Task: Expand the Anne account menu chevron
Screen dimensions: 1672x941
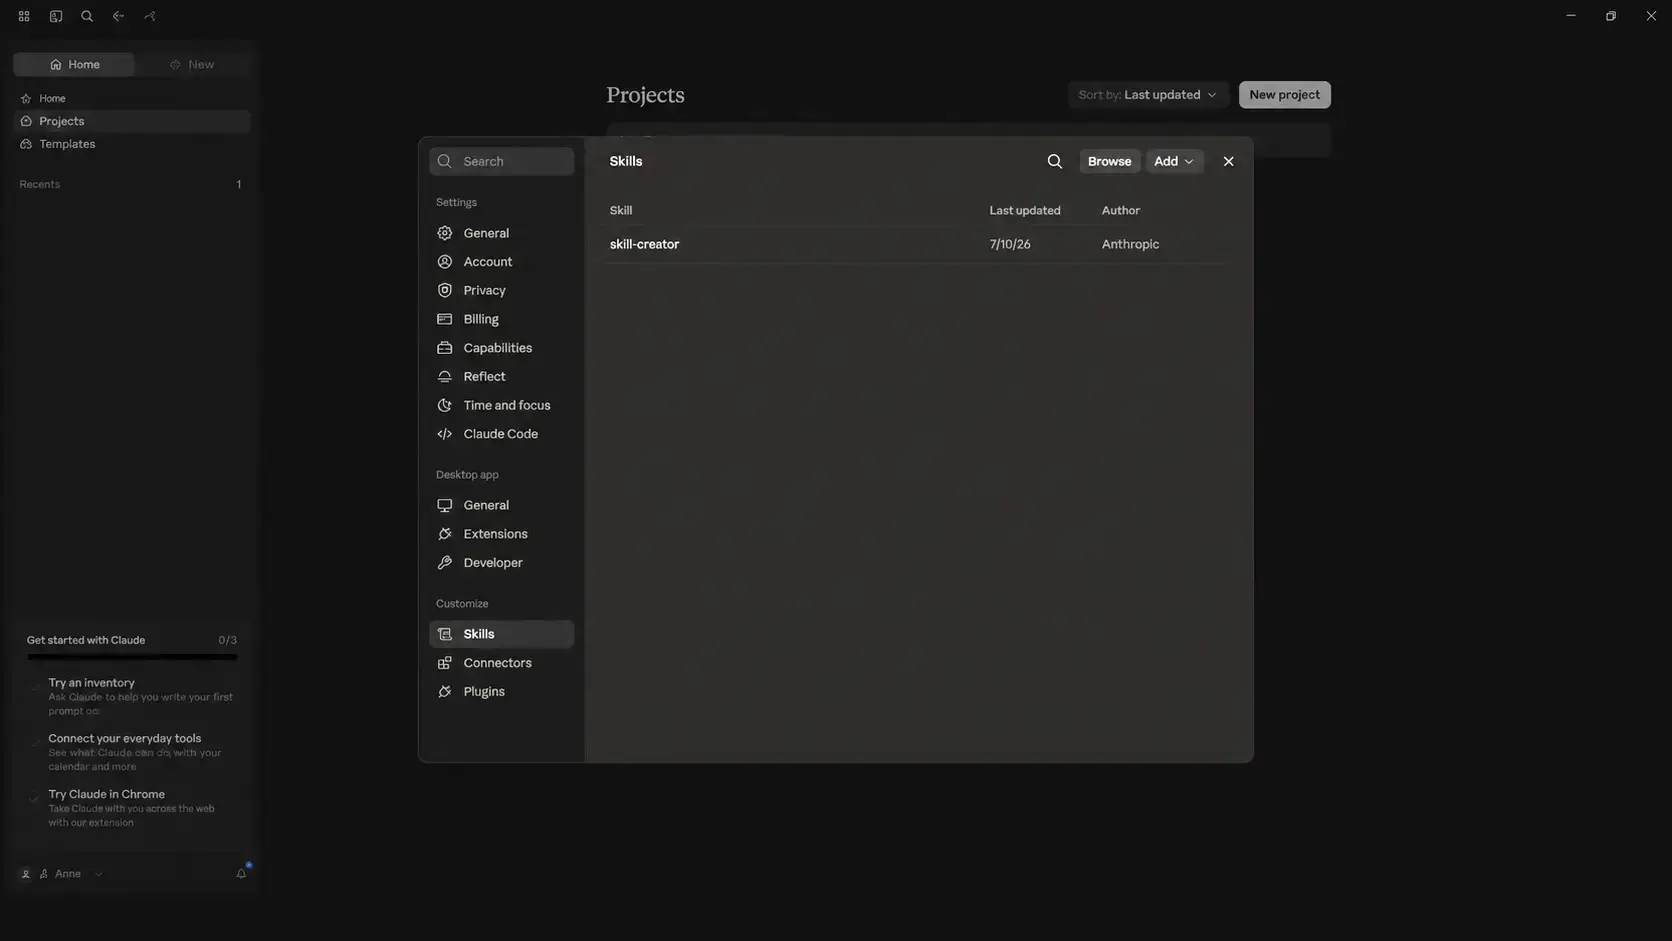Action: [x=98, y=874]
